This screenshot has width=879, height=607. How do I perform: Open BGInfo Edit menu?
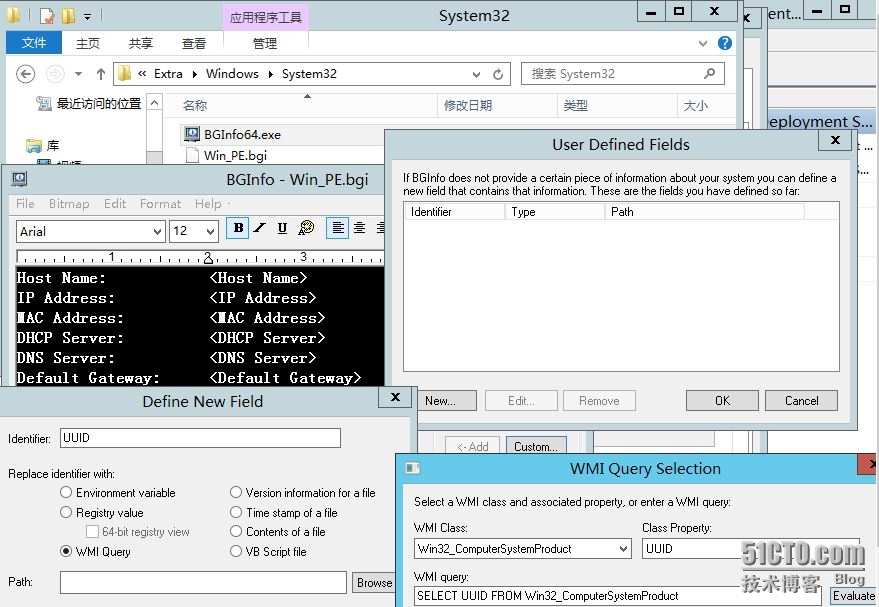pos(114,203)
